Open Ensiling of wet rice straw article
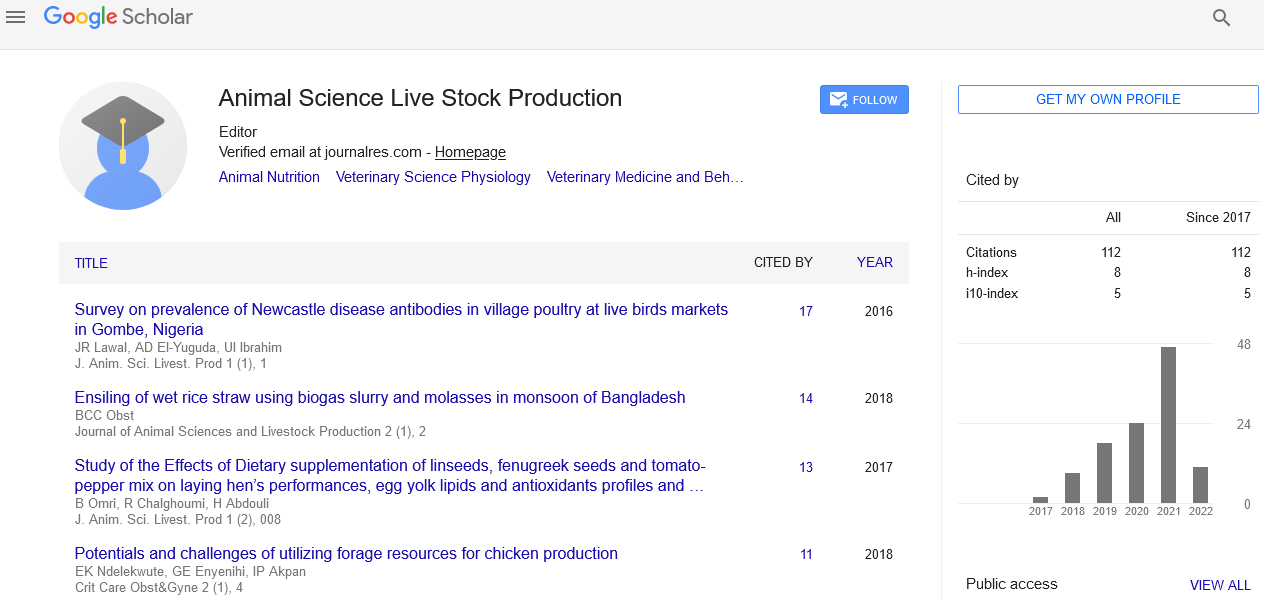The width and height of the screenshot is (1264, 600). (x=380, y=397)
